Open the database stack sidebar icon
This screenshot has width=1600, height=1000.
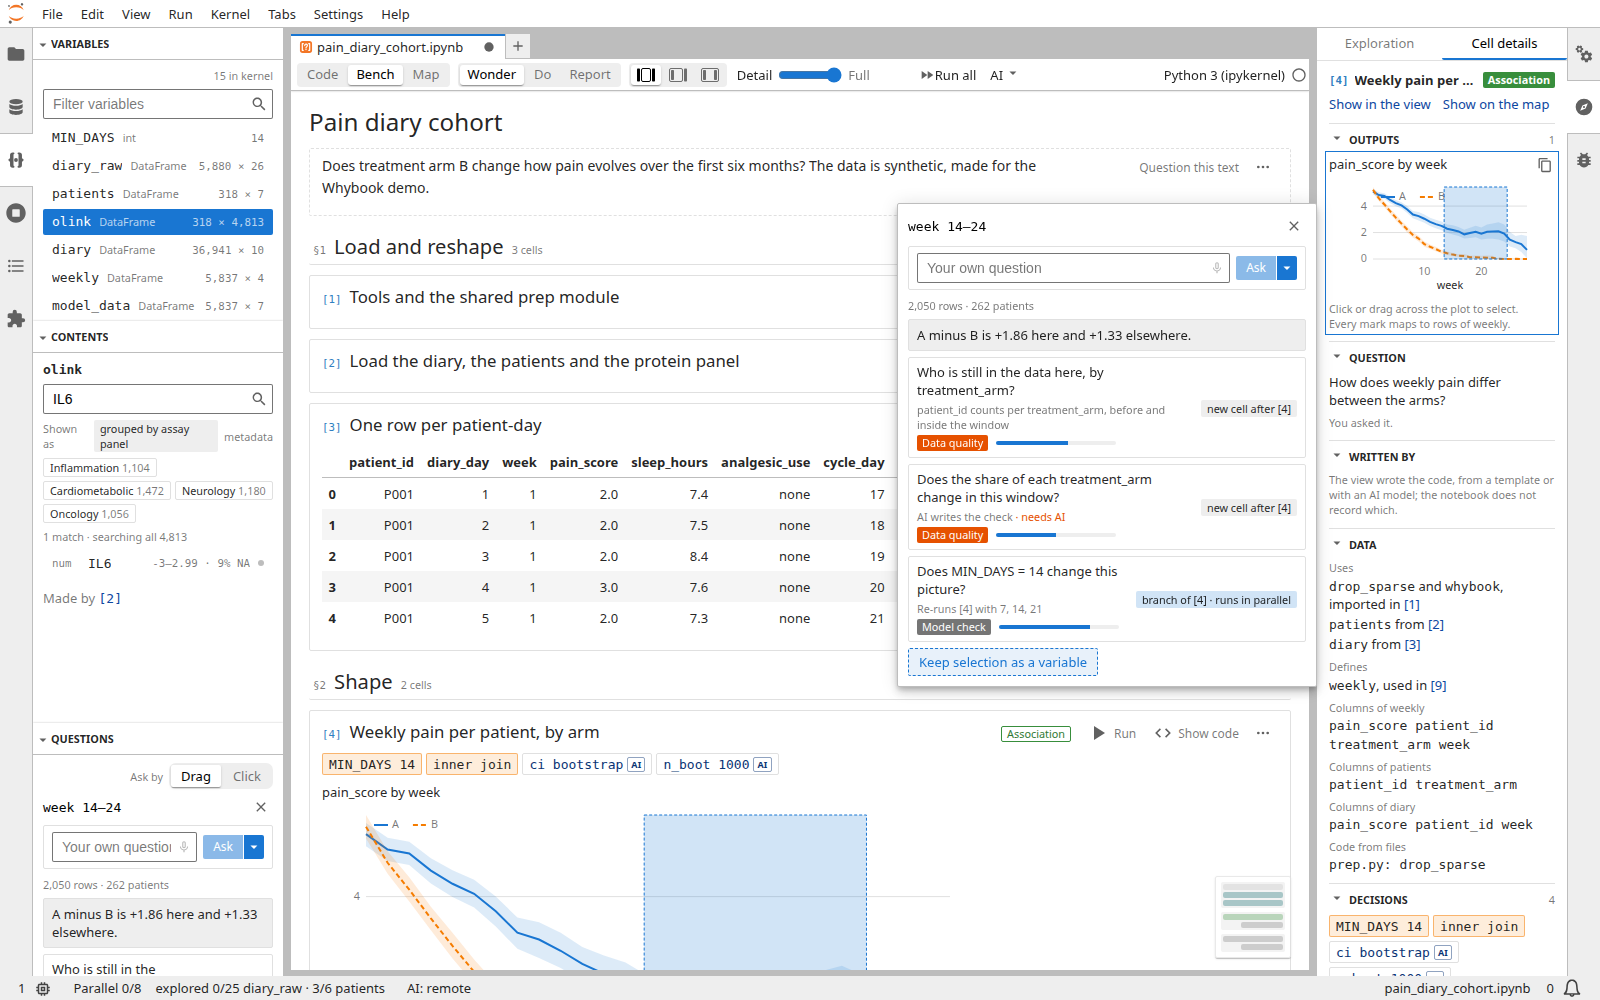point(16,107)
